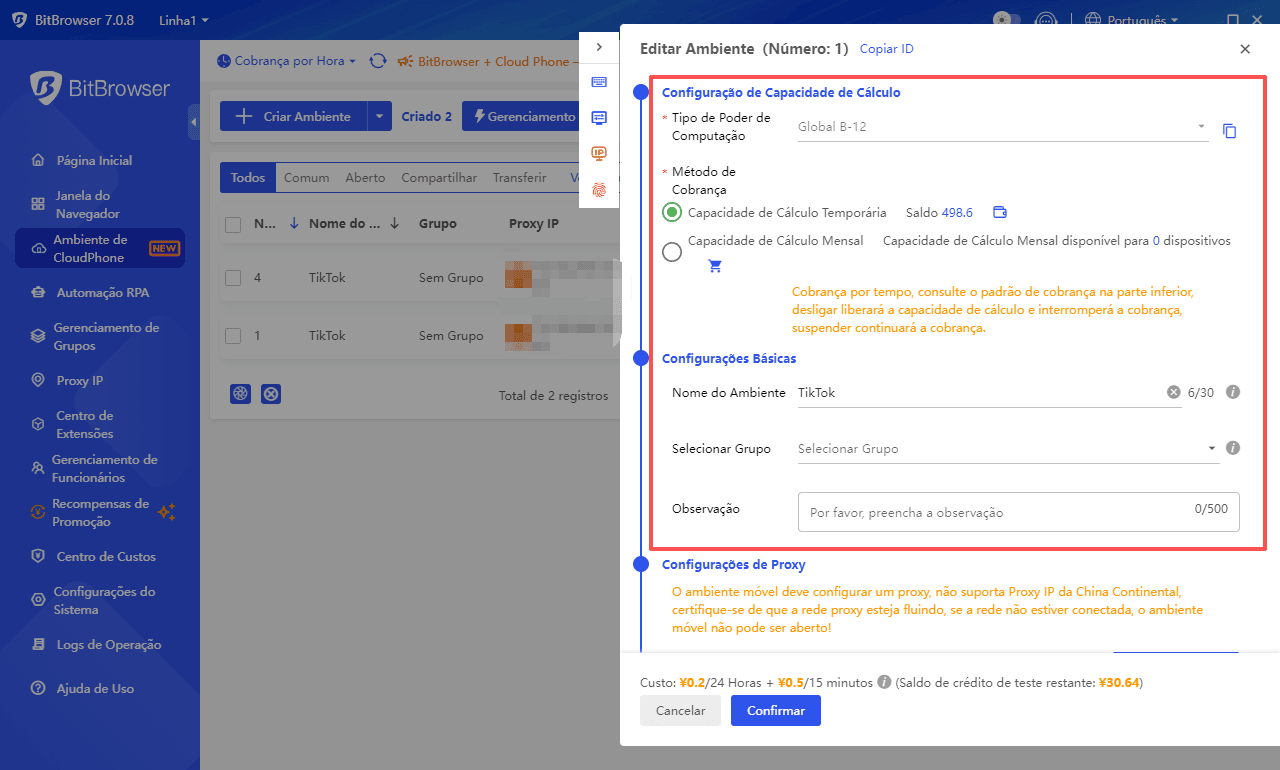Check the box for environment row 4

click(233, 277)
